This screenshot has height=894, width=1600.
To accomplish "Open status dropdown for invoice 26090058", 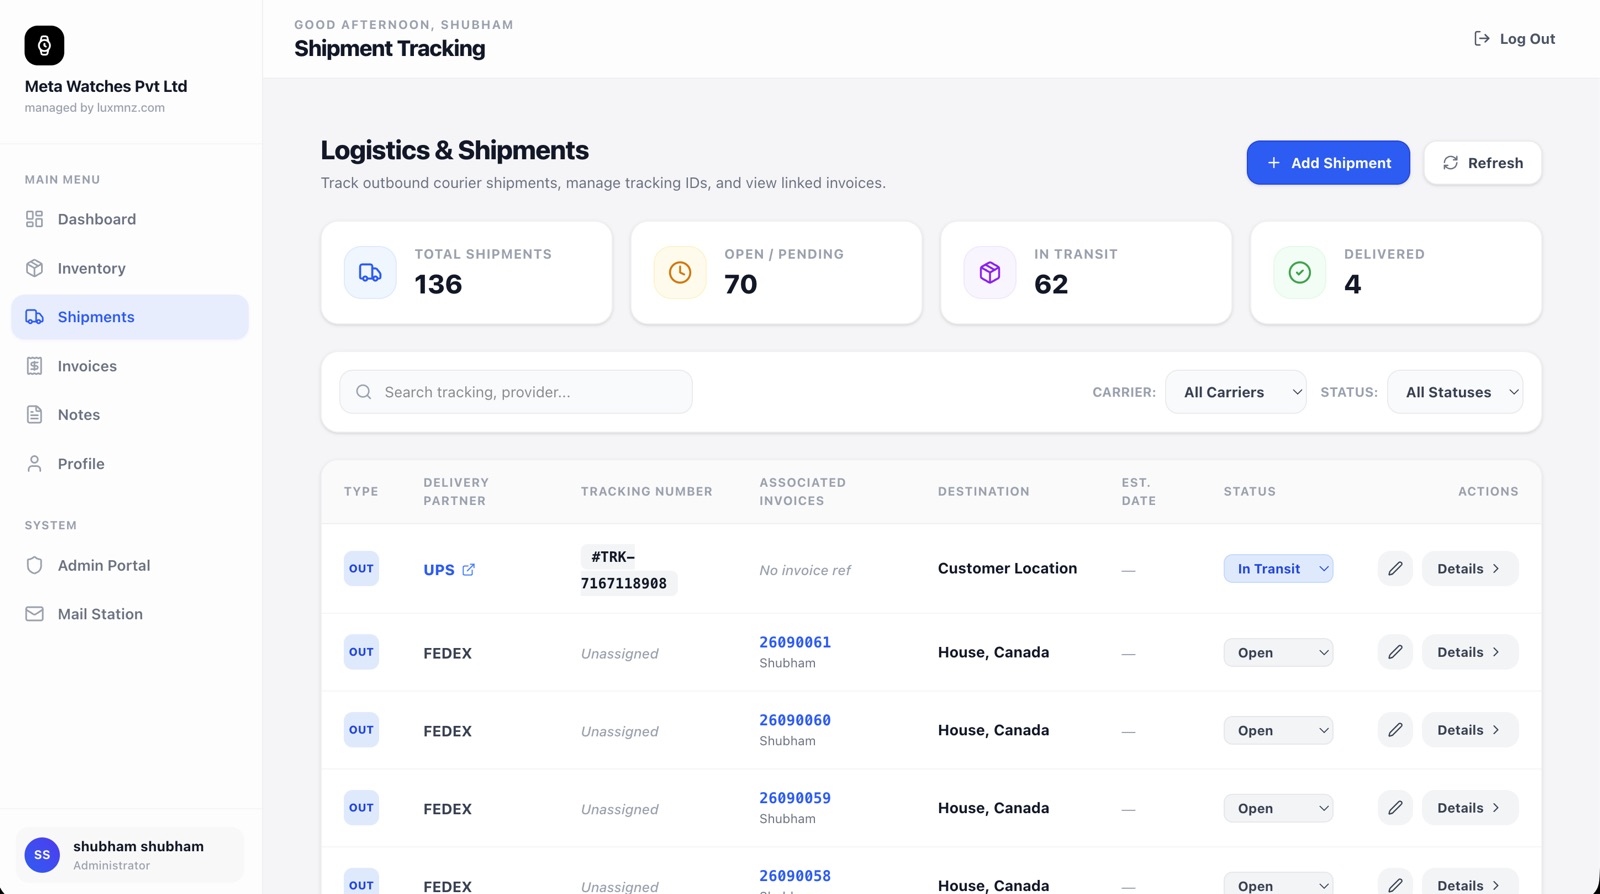I will pyautogui.click(x=1278, y=885).
